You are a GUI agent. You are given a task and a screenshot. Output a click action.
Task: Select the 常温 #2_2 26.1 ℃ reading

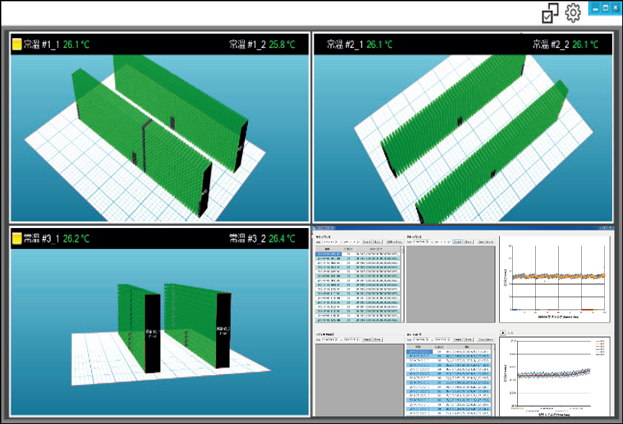pos(565,44)
